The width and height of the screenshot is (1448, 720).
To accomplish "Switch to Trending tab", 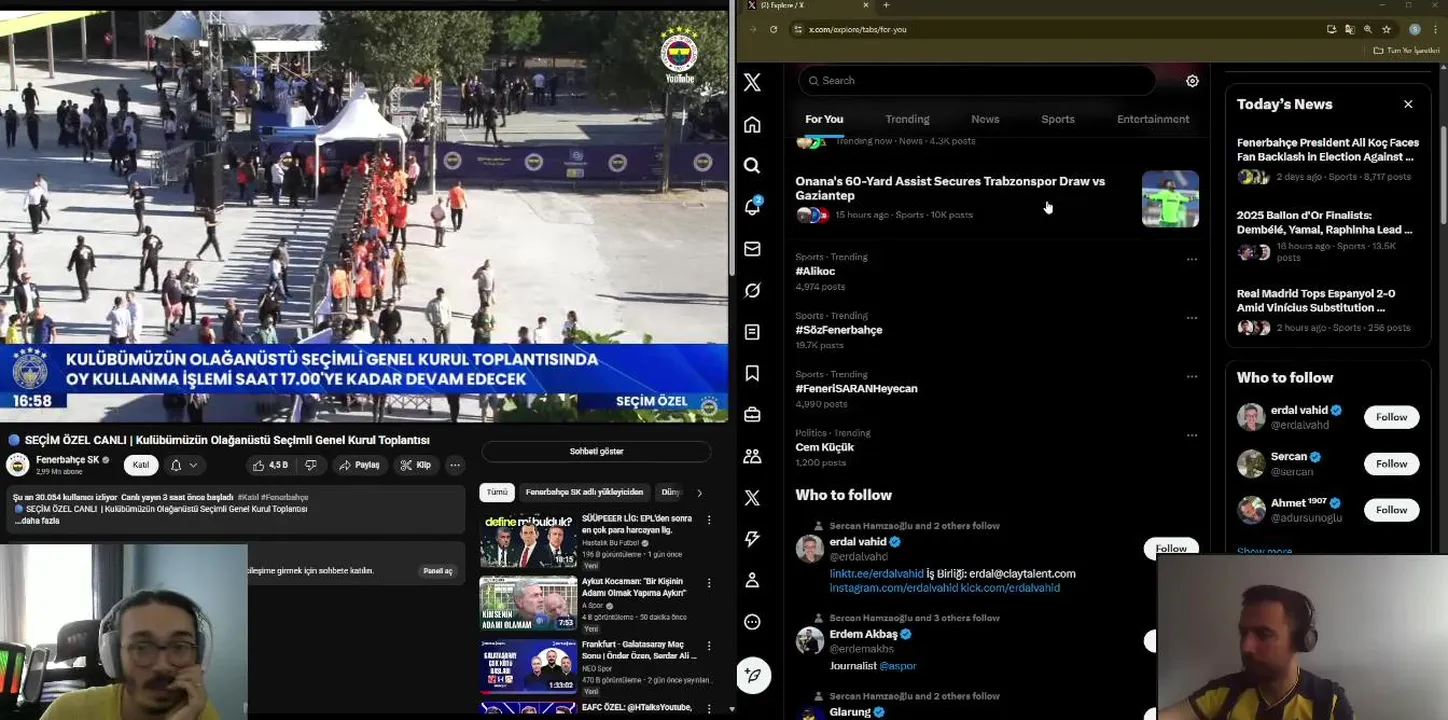I will point(907,119).
